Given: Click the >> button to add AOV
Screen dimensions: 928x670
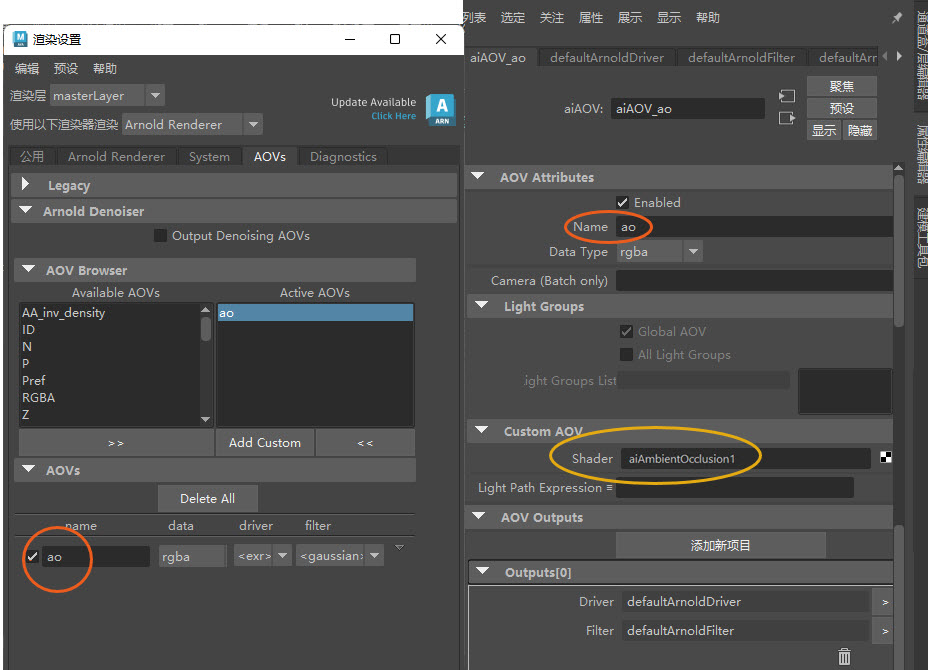Looking at the screenshot, I should 116,443.
